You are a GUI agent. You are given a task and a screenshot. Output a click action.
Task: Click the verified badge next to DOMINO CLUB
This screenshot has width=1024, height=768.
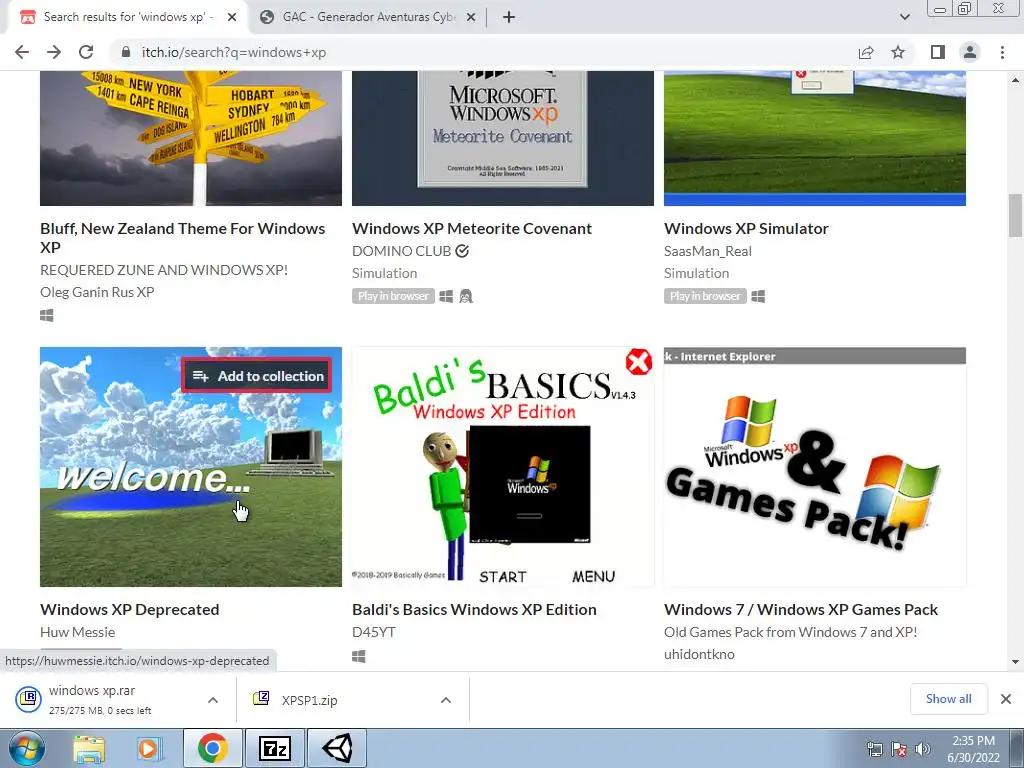pos(462,251)
